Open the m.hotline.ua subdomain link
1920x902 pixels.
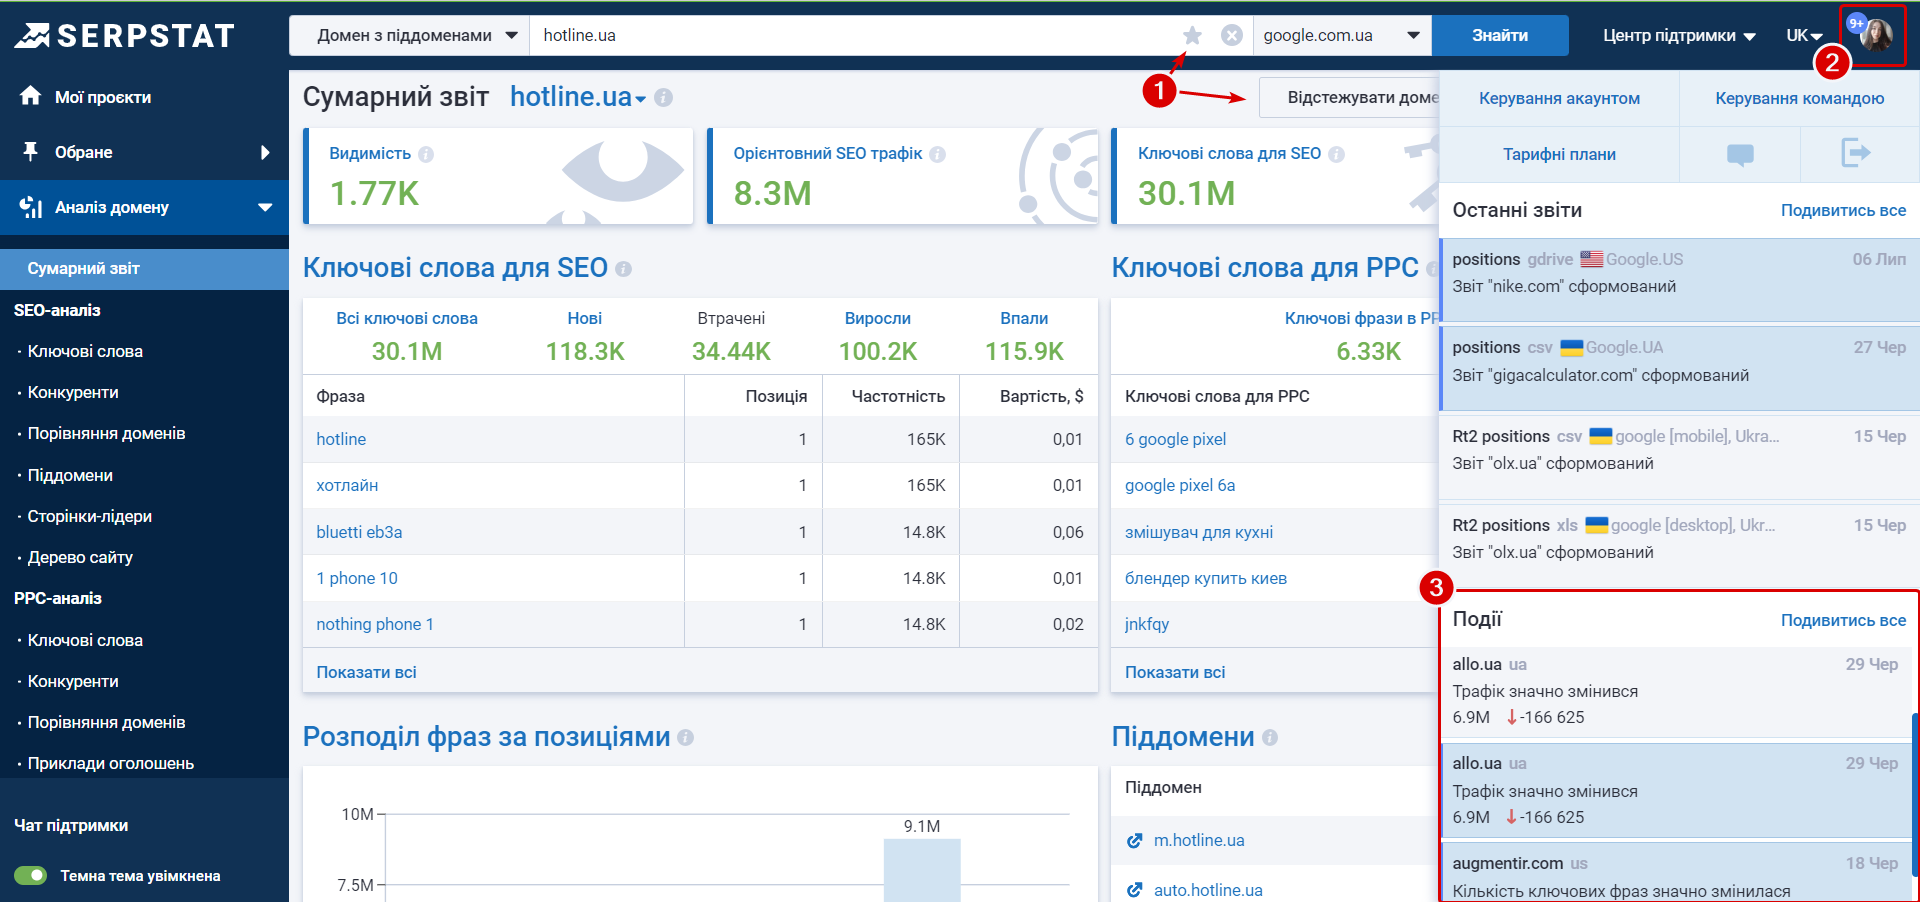tap(1199, 841)
